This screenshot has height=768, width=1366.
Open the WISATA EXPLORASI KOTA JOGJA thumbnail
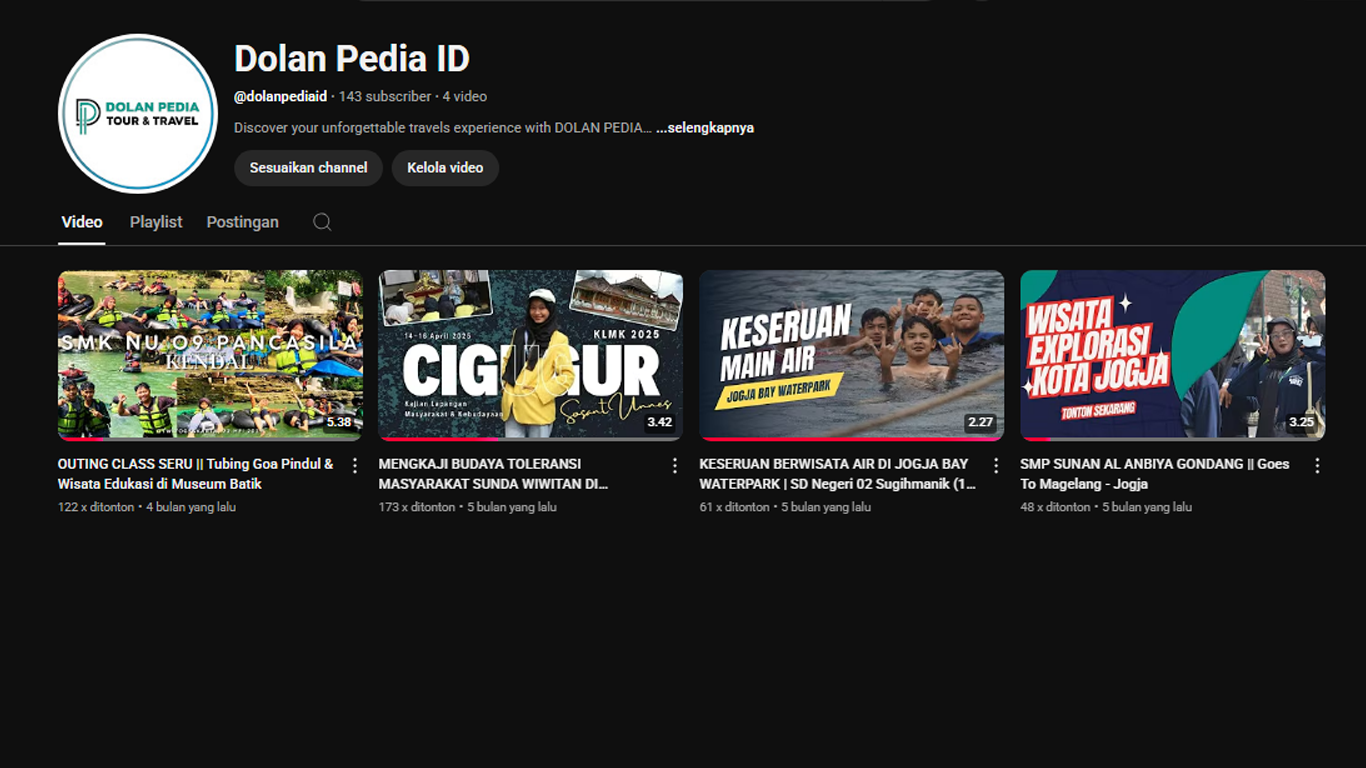pyautogui.click(x=1173, y=354)
